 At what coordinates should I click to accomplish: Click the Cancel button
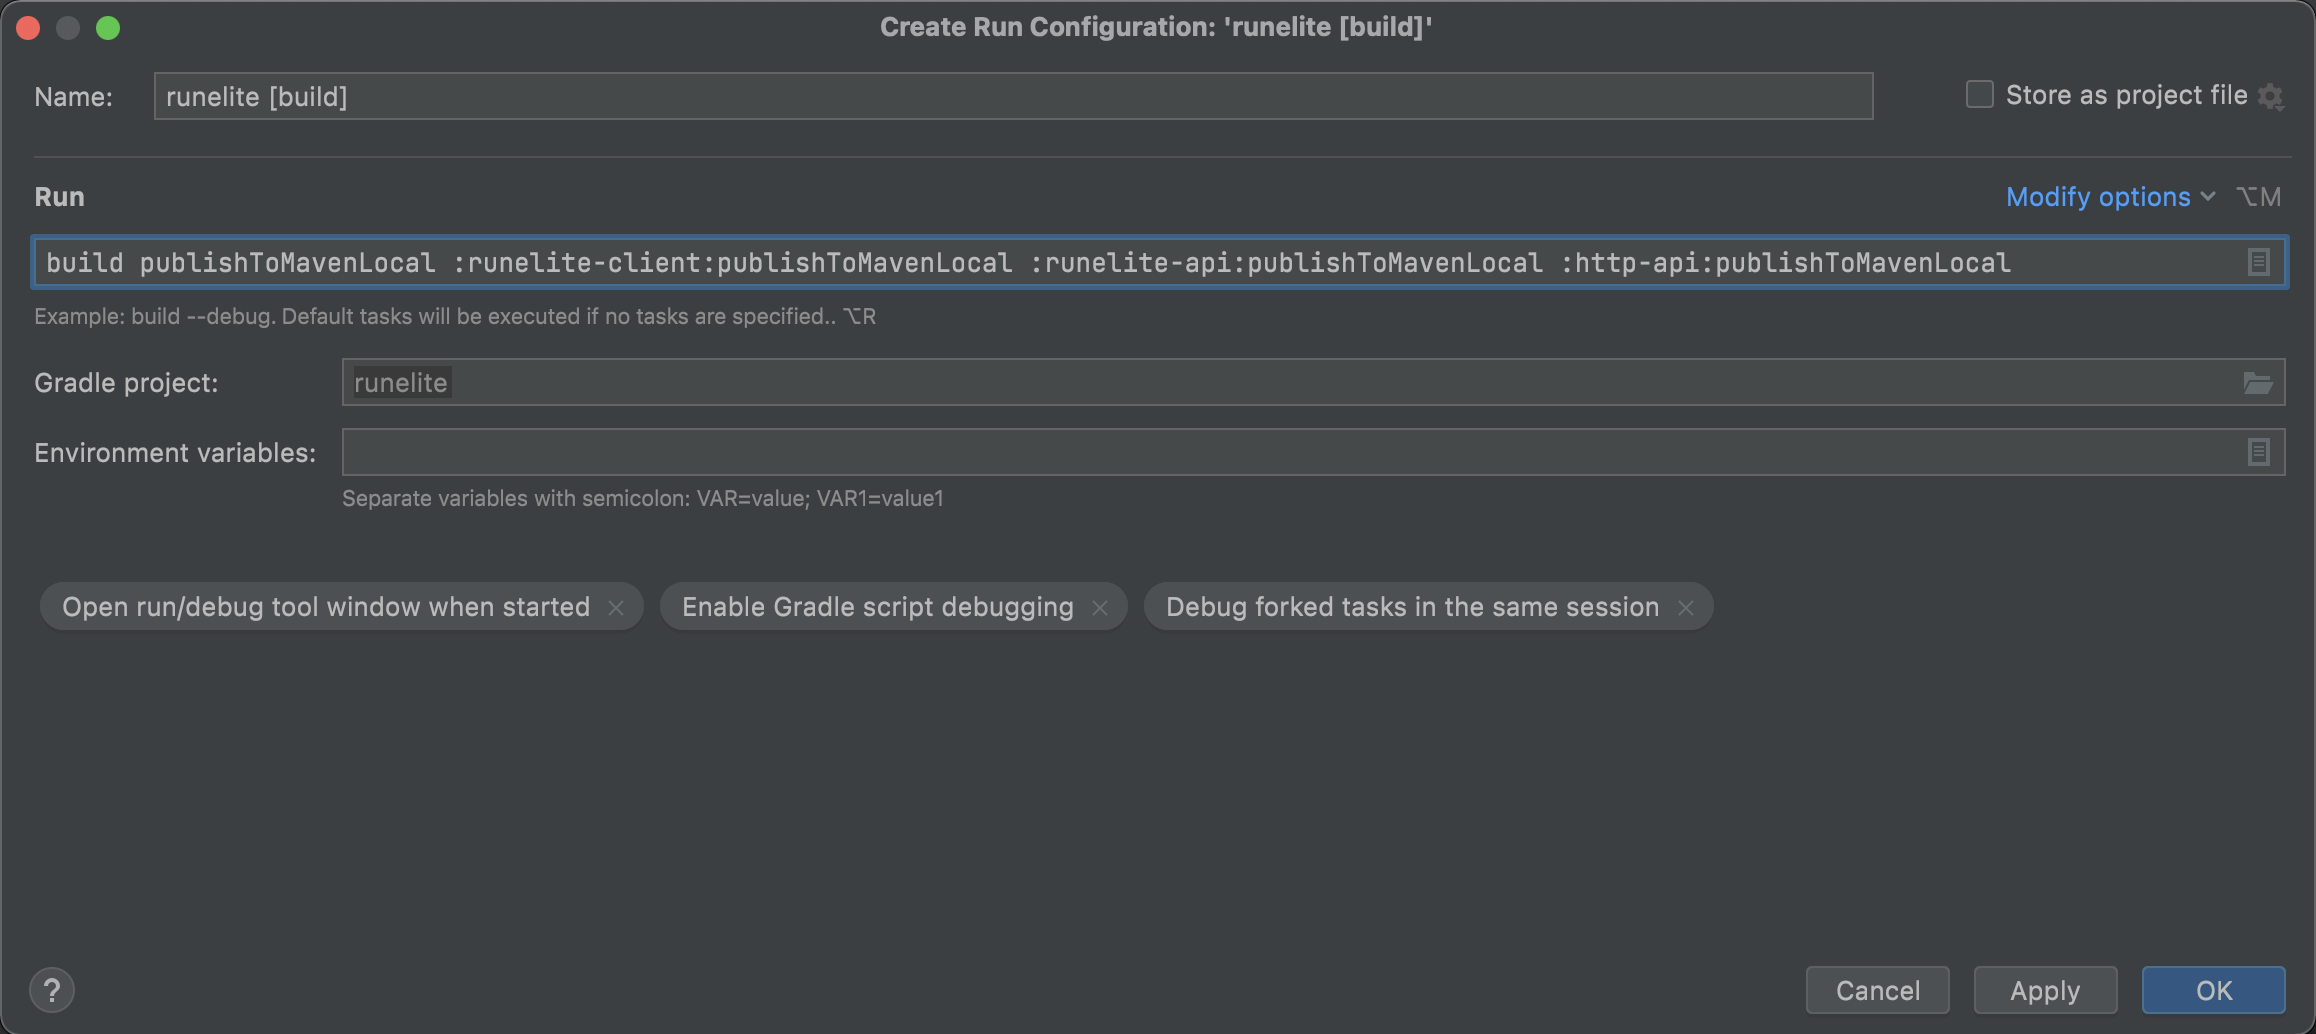[x=1877, y=990]
